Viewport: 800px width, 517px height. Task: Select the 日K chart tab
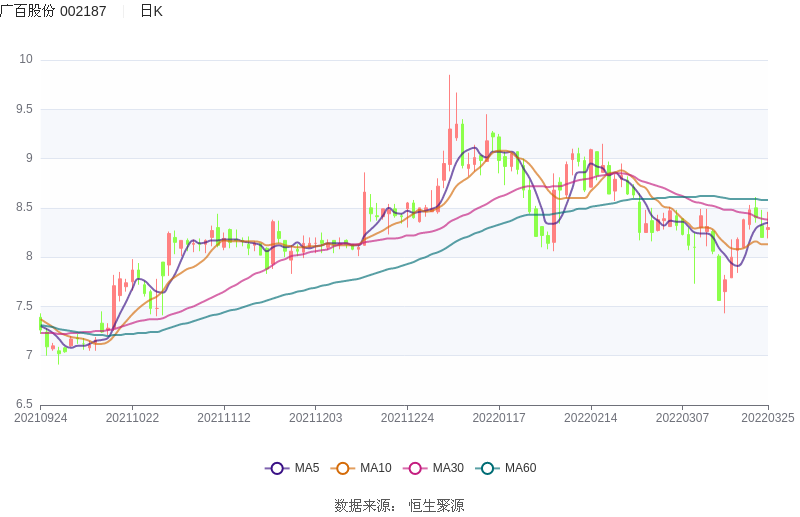[151, 11]
